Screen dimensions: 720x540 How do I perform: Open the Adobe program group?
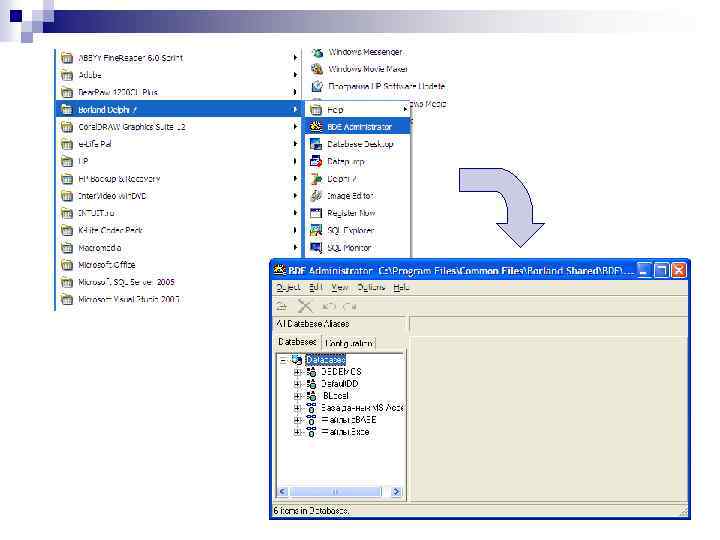click(x=178, y=75)
